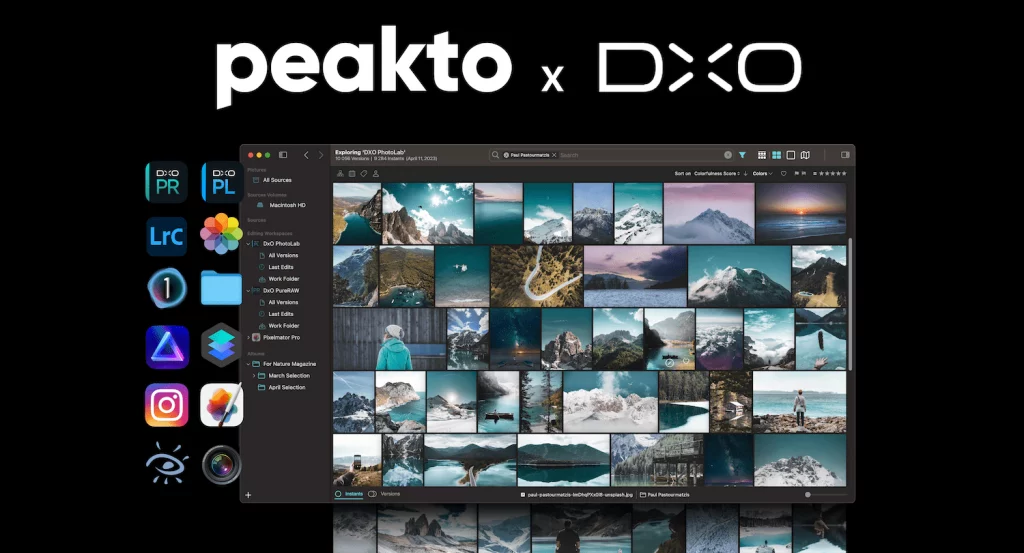Go back with the left chevron
The image size is (1024, 553).
306,155
